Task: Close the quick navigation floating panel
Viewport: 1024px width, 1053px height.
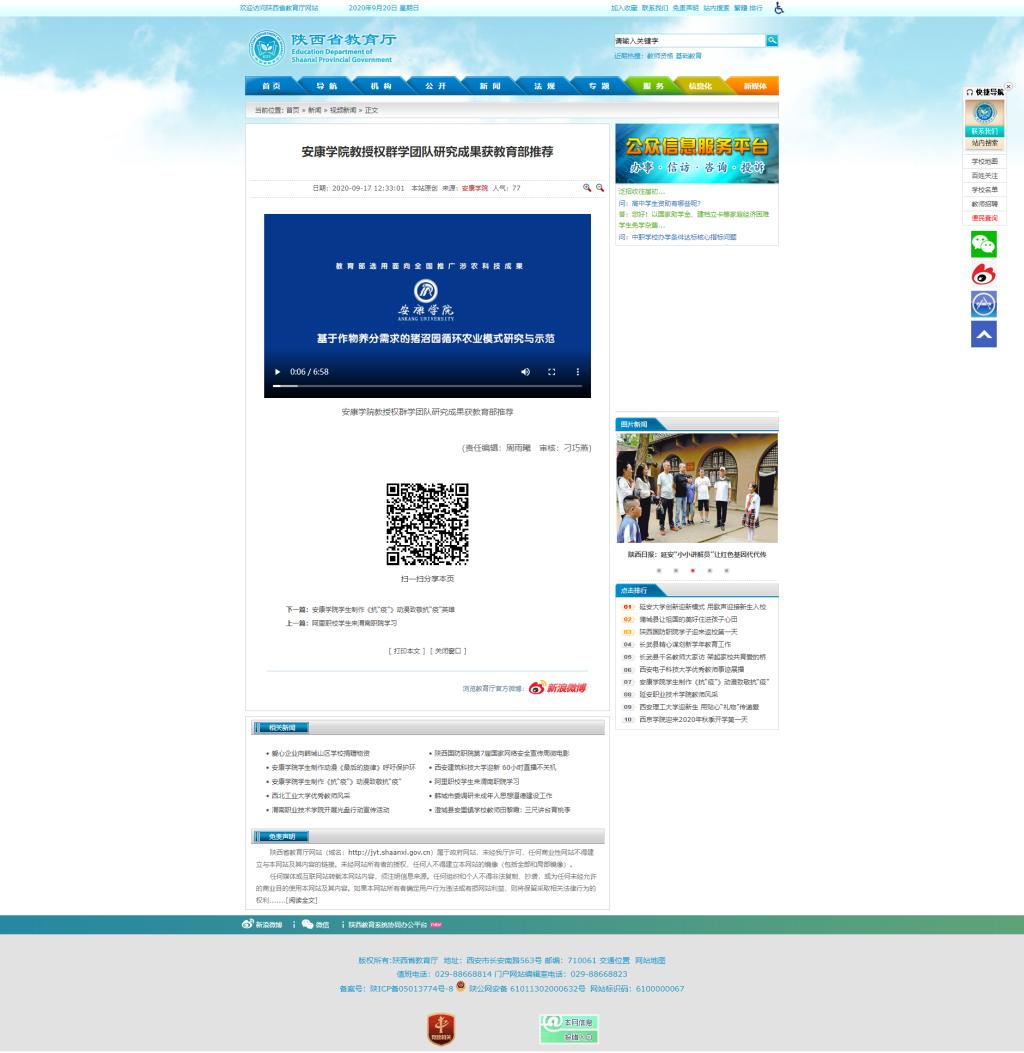Action: 1008,87
